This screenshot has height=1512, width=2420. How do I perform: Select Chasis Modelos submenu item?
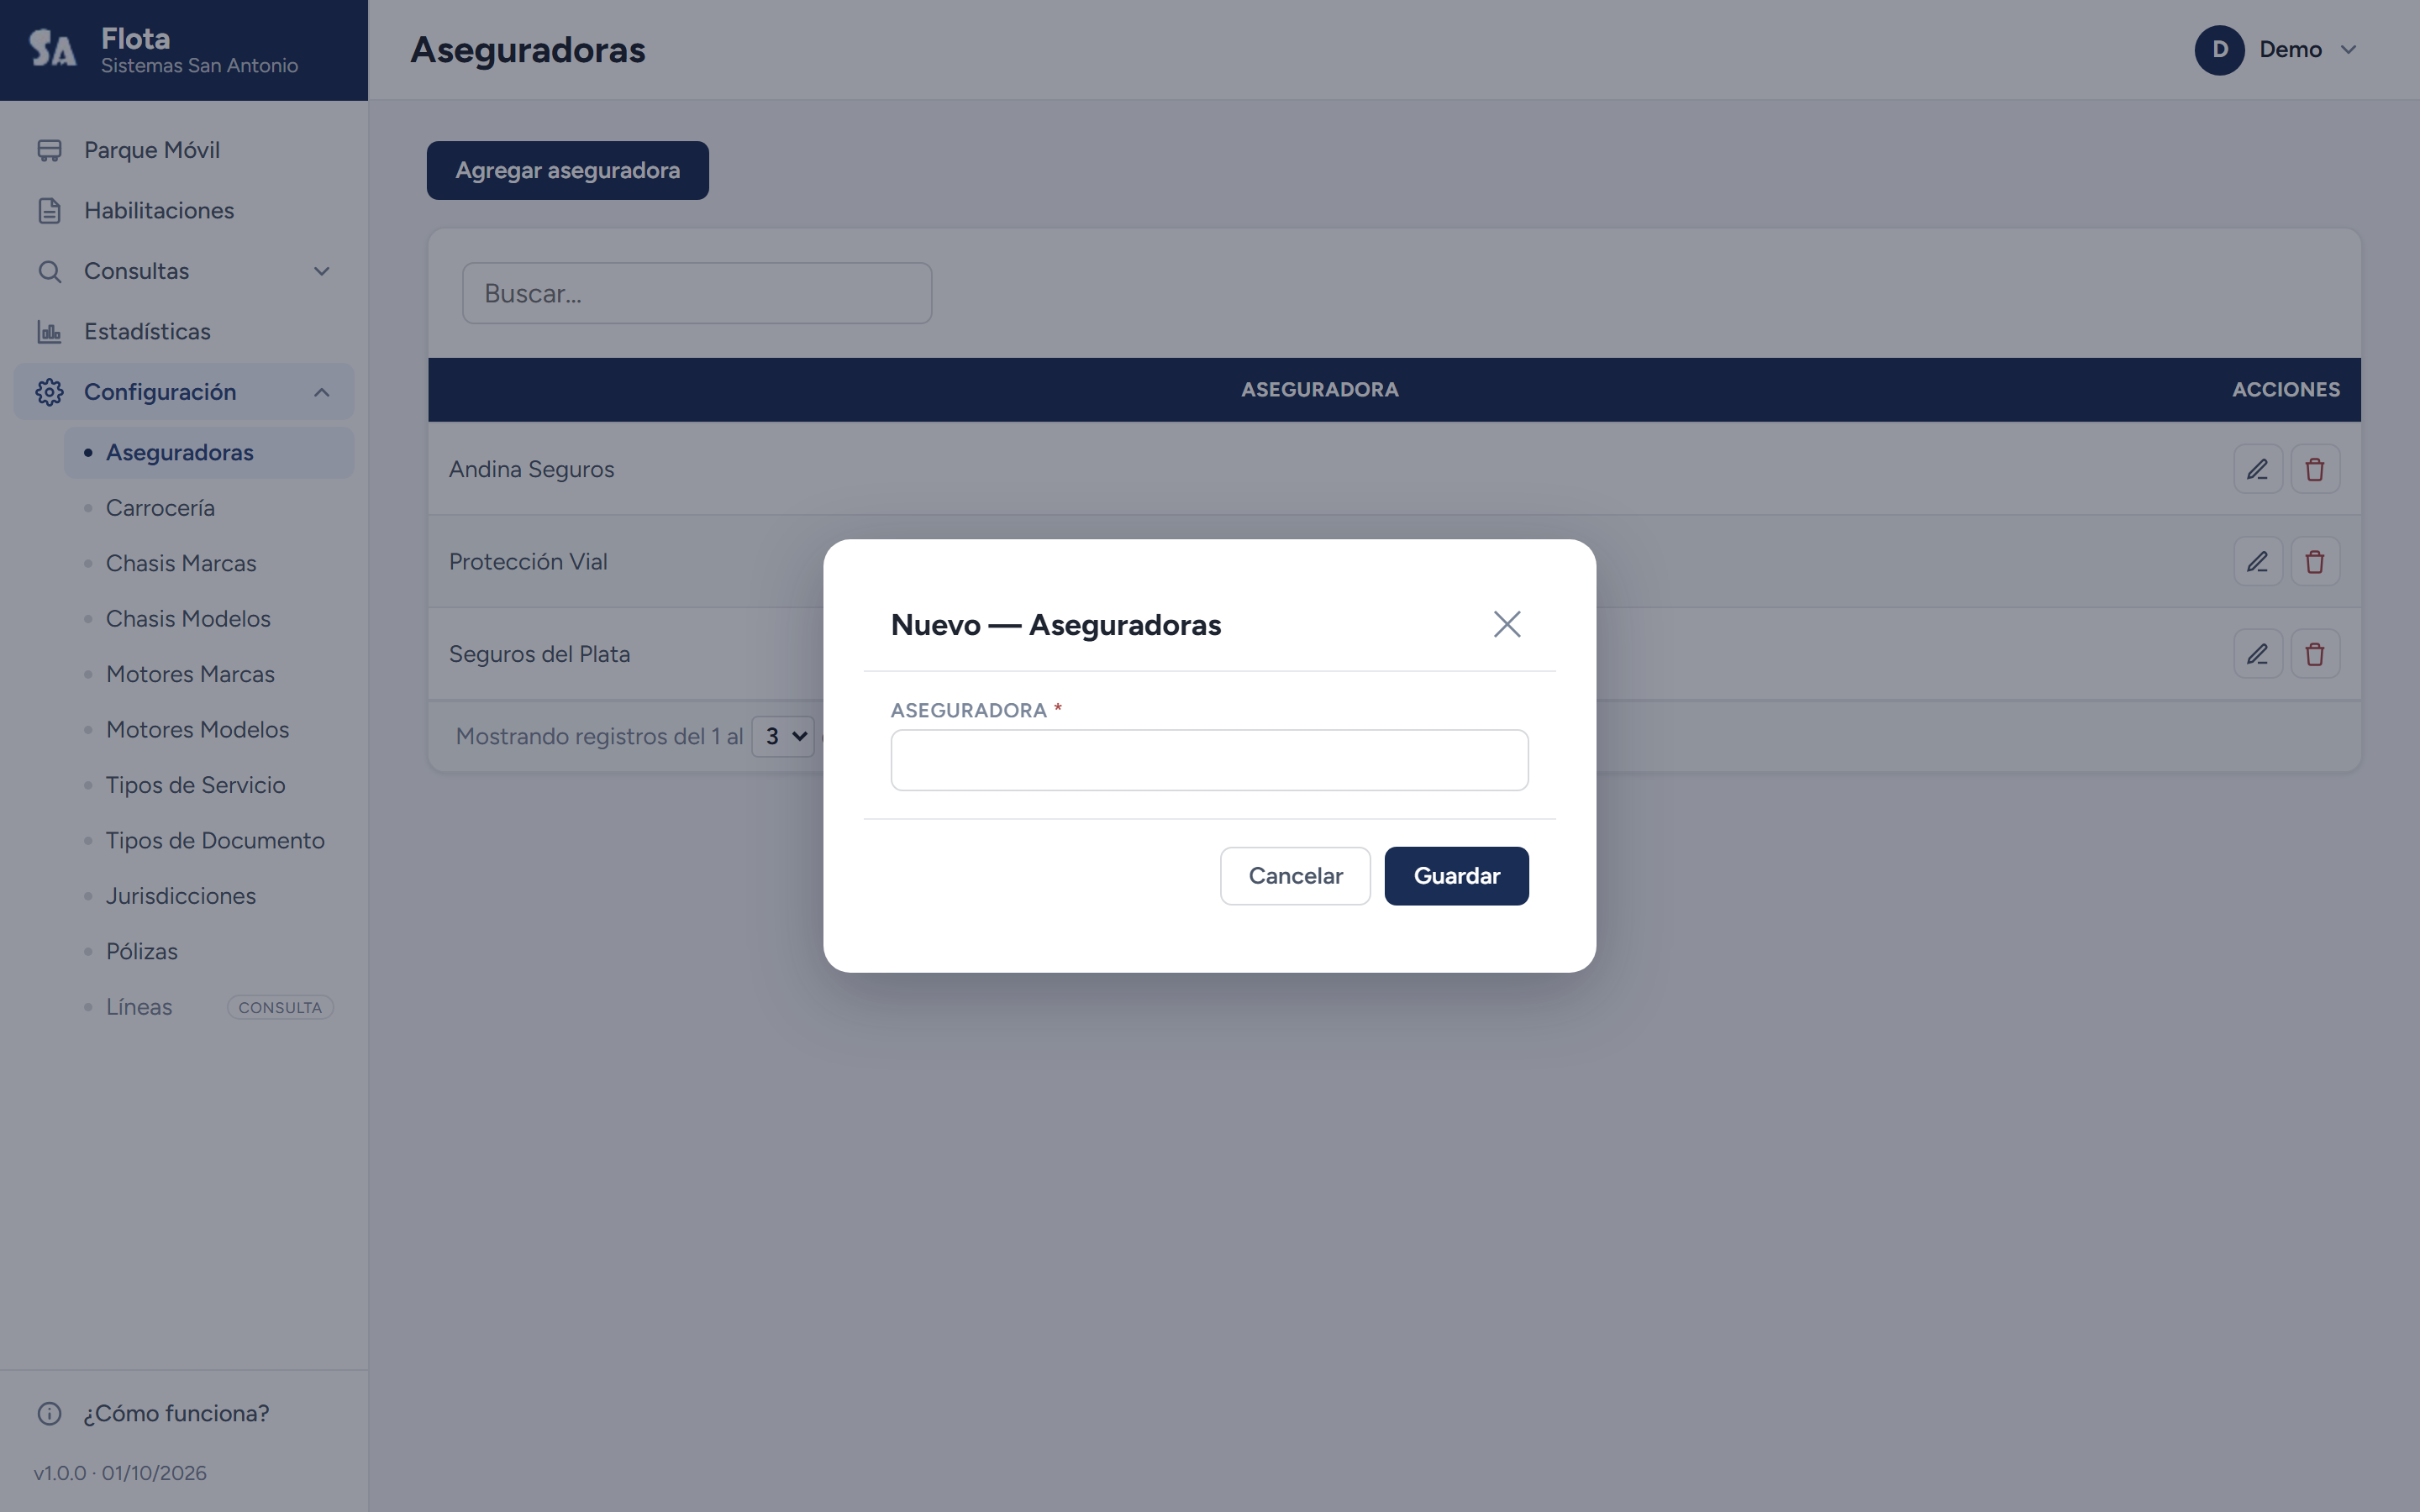pyautogui.click(x=209, y=619)
